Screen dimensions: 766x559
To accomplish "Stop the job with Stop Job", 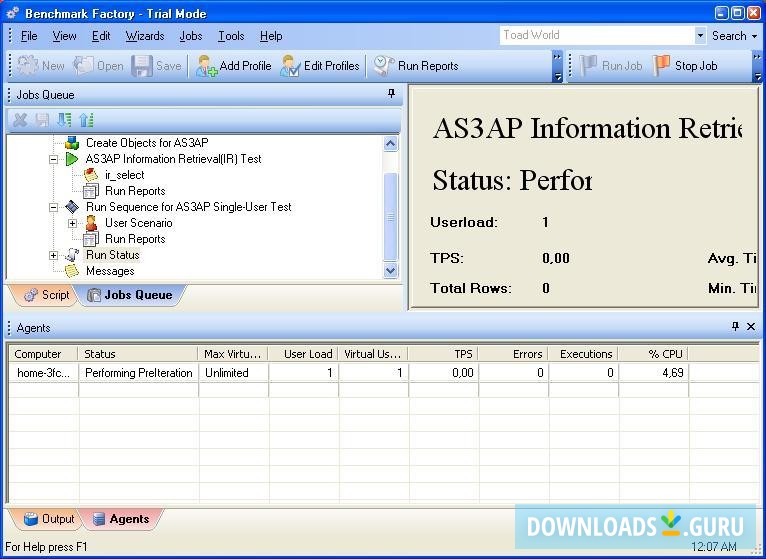I will (x=685, y=65).
